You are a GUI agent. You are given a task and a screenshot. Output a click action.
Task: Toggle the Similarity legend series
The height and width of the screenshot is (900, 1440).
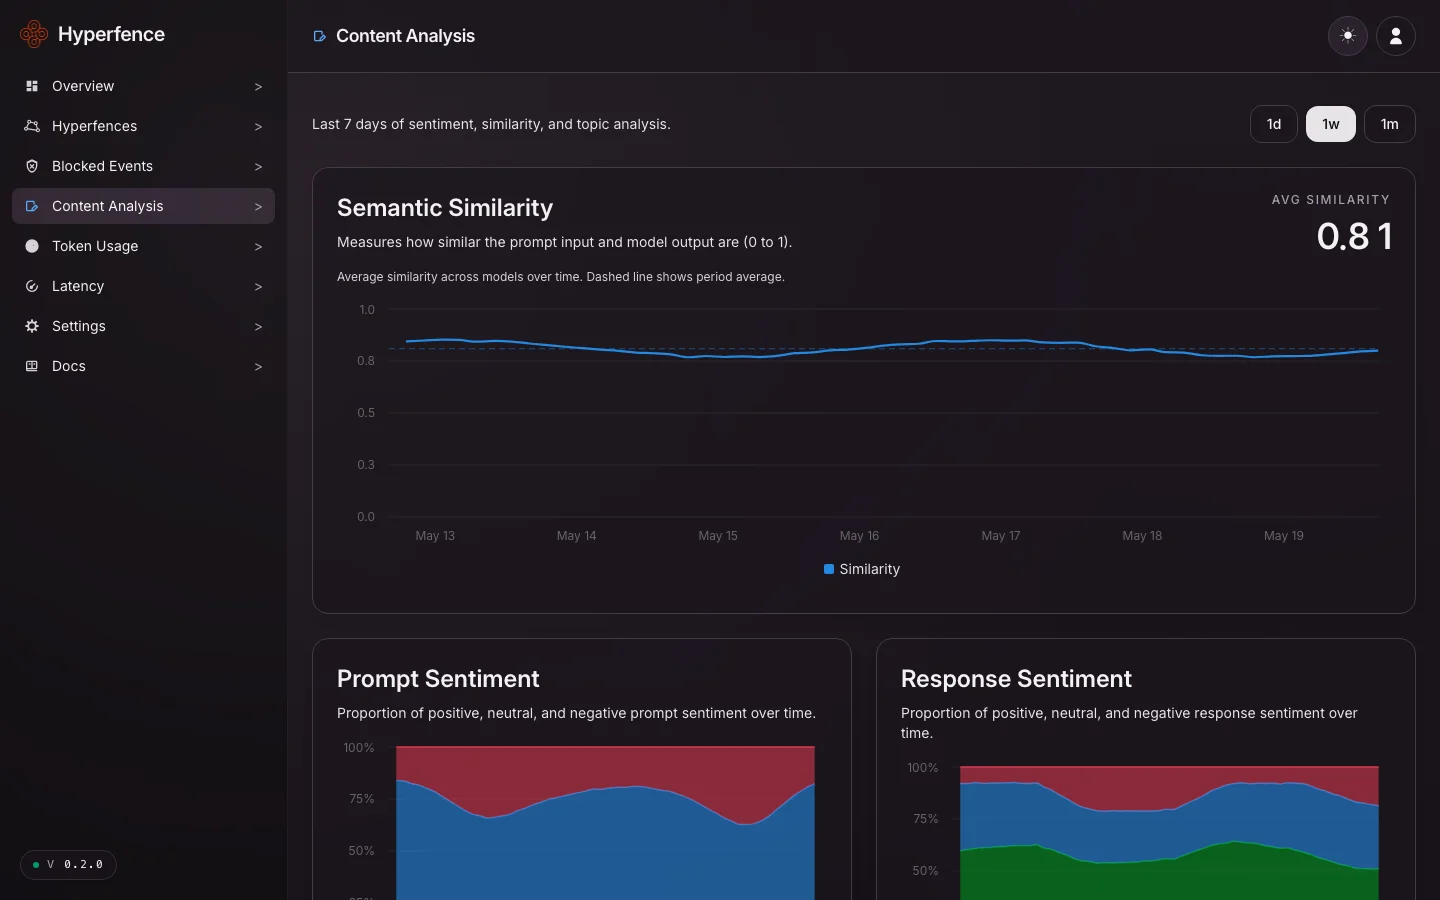862,569
